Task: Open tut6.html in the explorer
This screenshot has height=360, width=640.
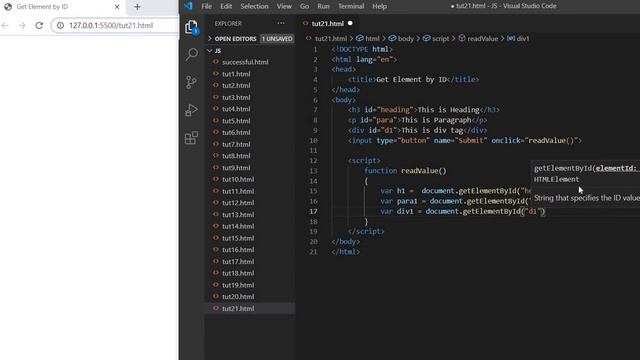Action: coord(236,132)
